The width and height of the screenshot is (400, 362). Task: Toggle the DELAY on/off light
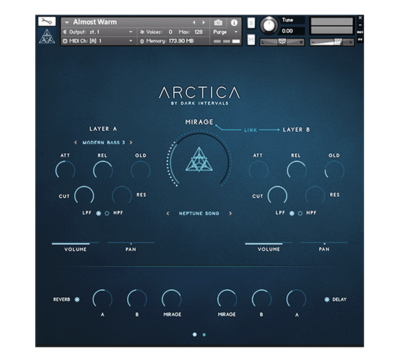[327, 299]
